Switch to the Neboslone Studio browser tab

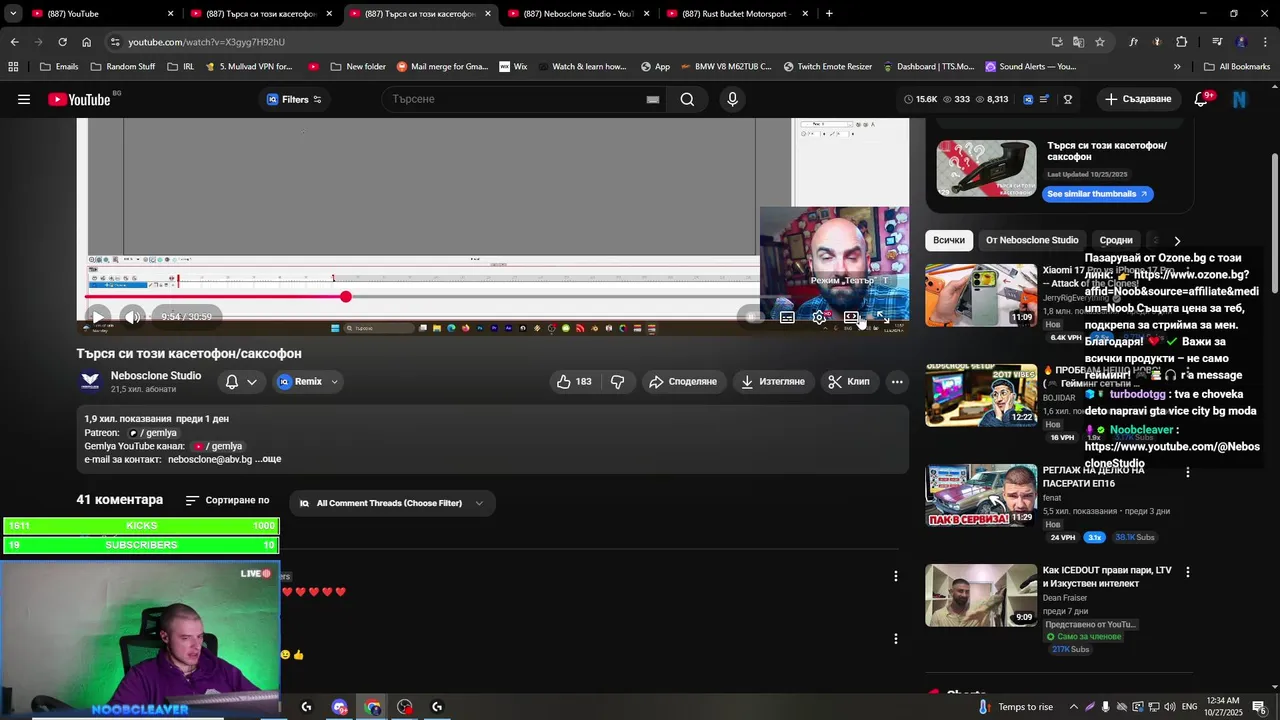[x=579, y=14]
